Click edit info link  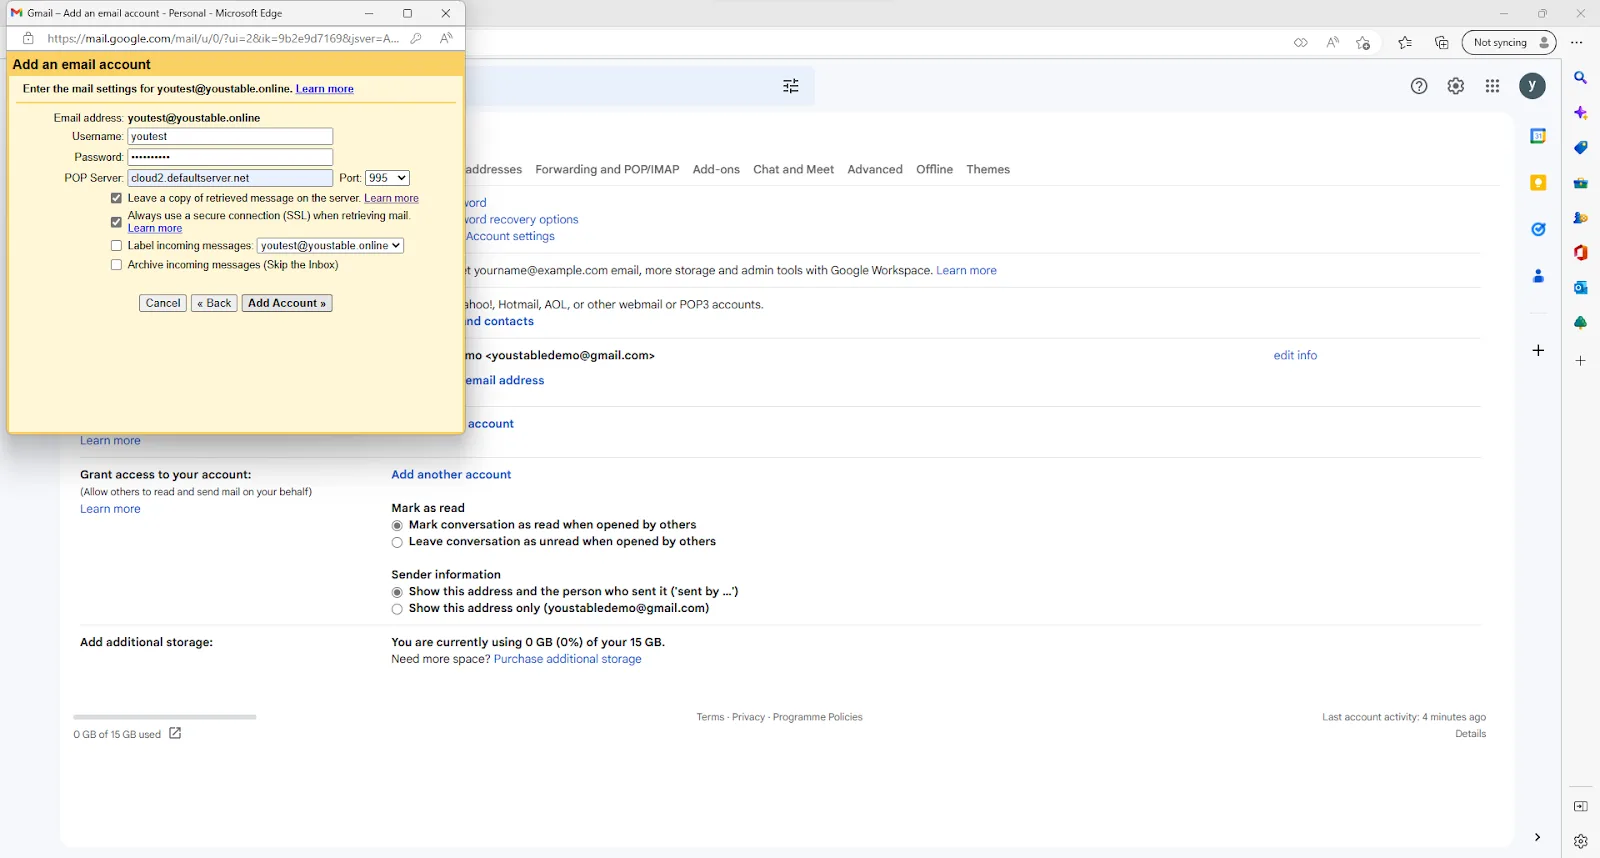pyautogui.click(x=1295, y=355)
